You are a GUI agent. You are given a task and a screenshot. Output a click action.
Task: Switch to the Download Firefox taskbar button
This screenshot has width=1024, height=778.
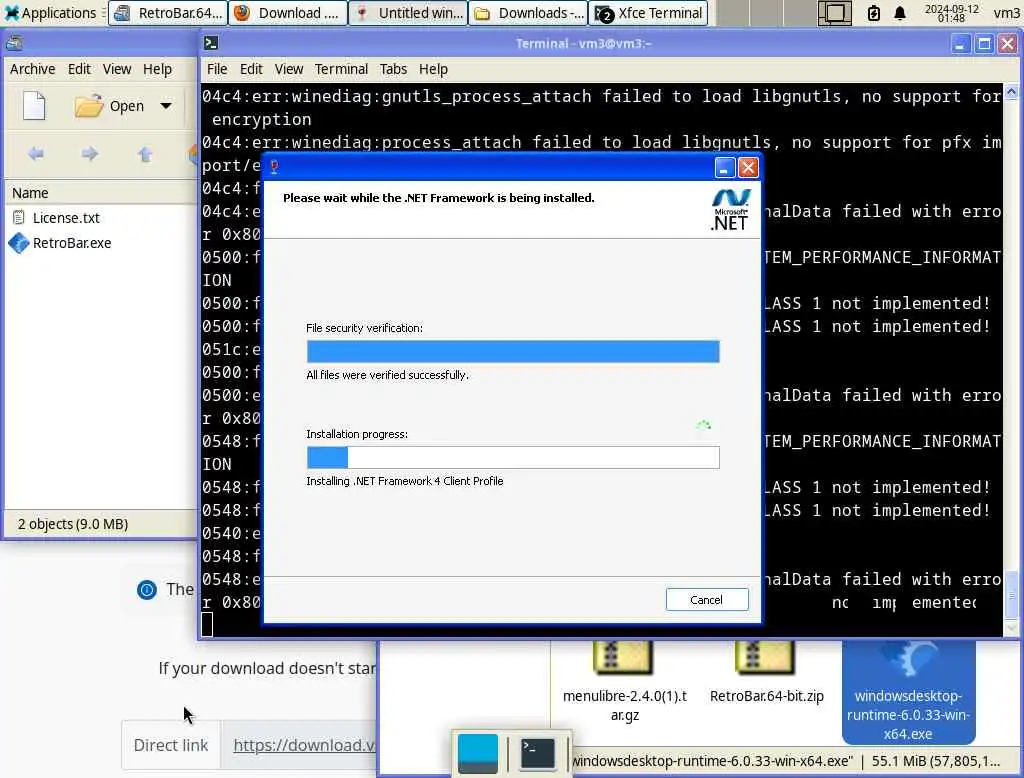tap(288, 12)
